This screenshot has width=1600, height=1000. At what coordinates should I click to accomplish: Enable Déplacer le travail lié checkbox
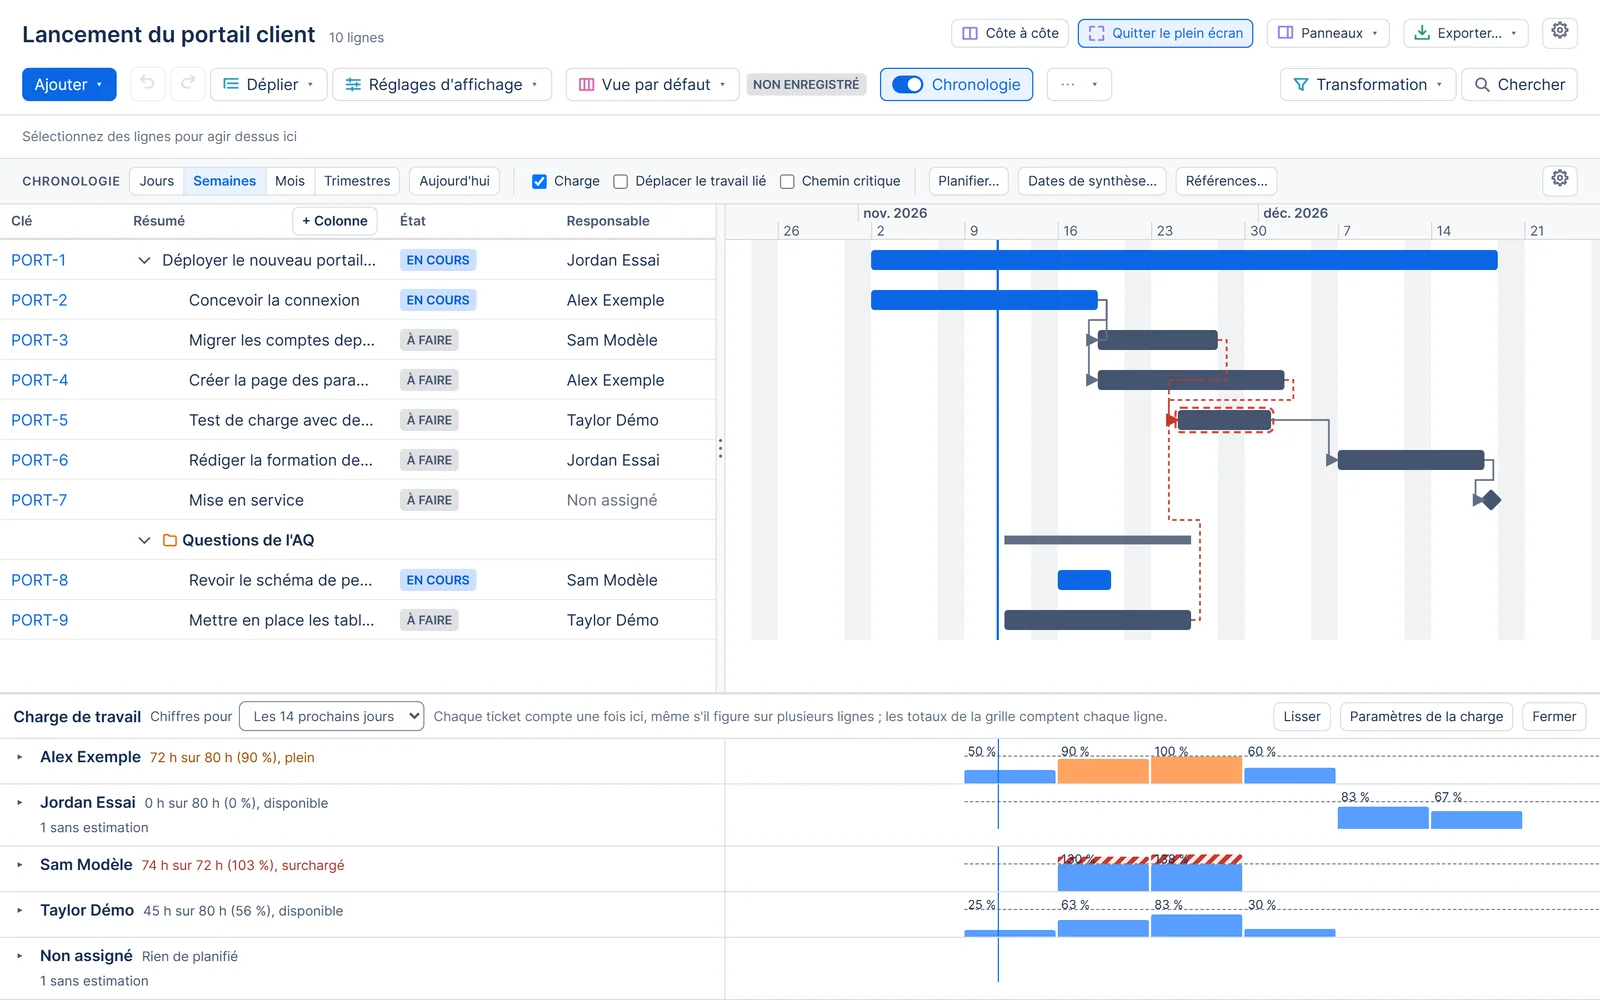(x=620, y=181)
